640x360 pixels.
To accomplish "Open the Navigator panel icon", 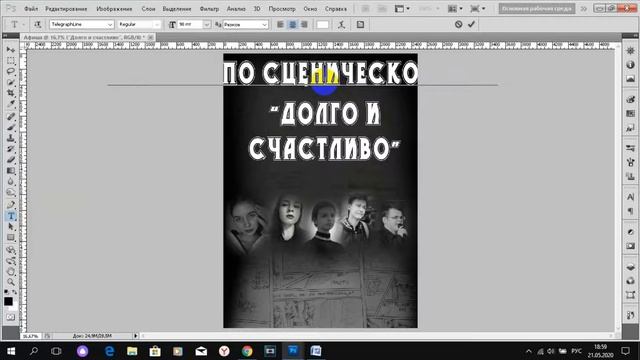I will (630, 51).
